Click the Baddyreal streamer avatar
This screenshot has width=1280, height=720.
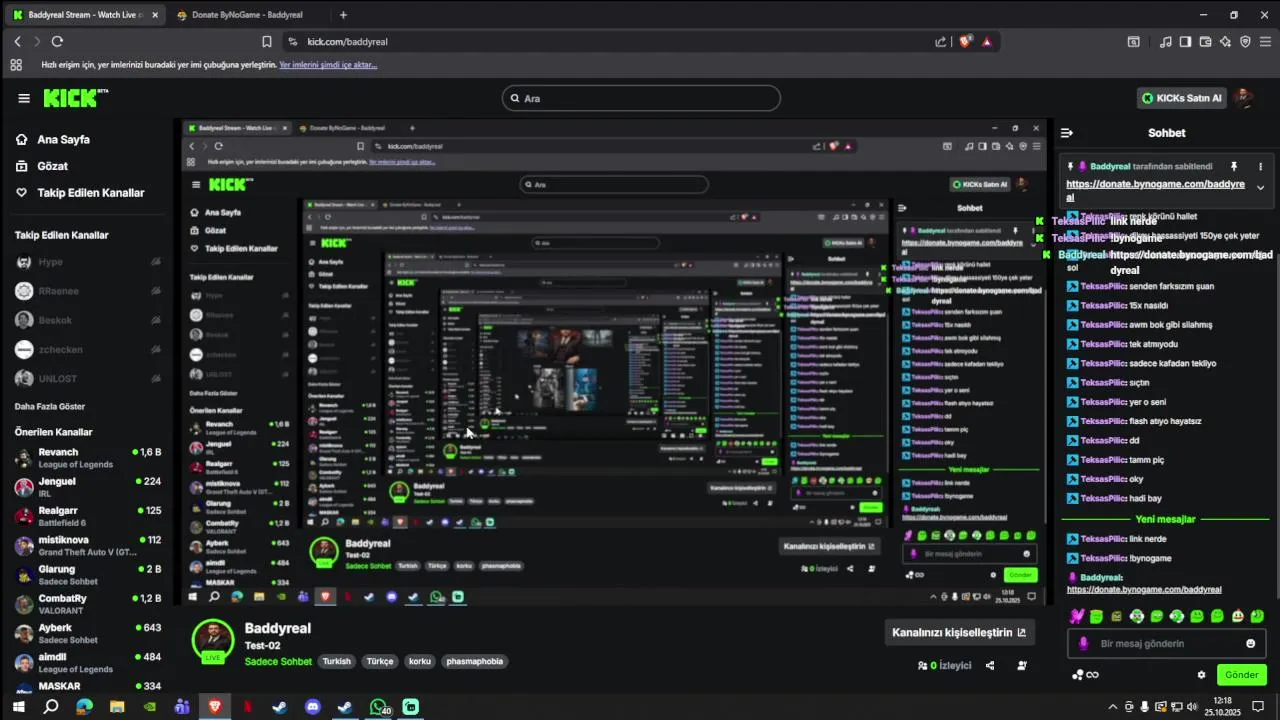[213, 641]
